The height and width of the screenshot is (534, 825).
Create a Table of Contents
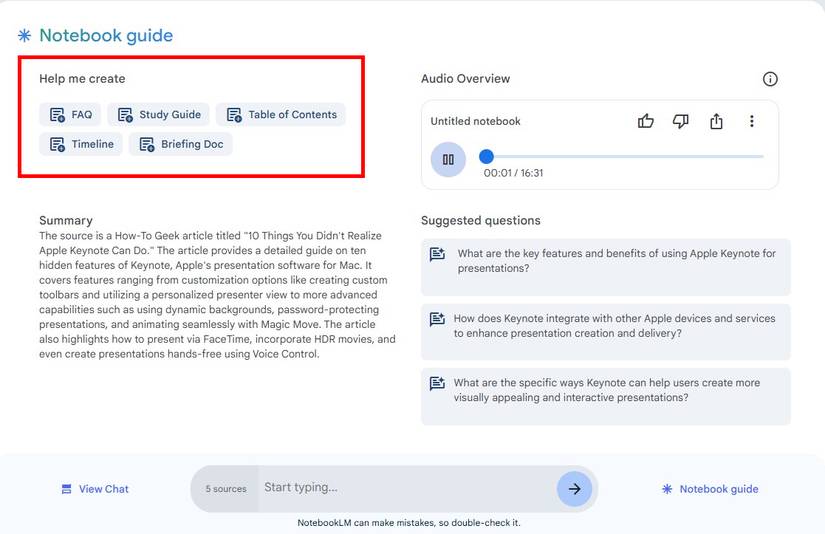281,115
